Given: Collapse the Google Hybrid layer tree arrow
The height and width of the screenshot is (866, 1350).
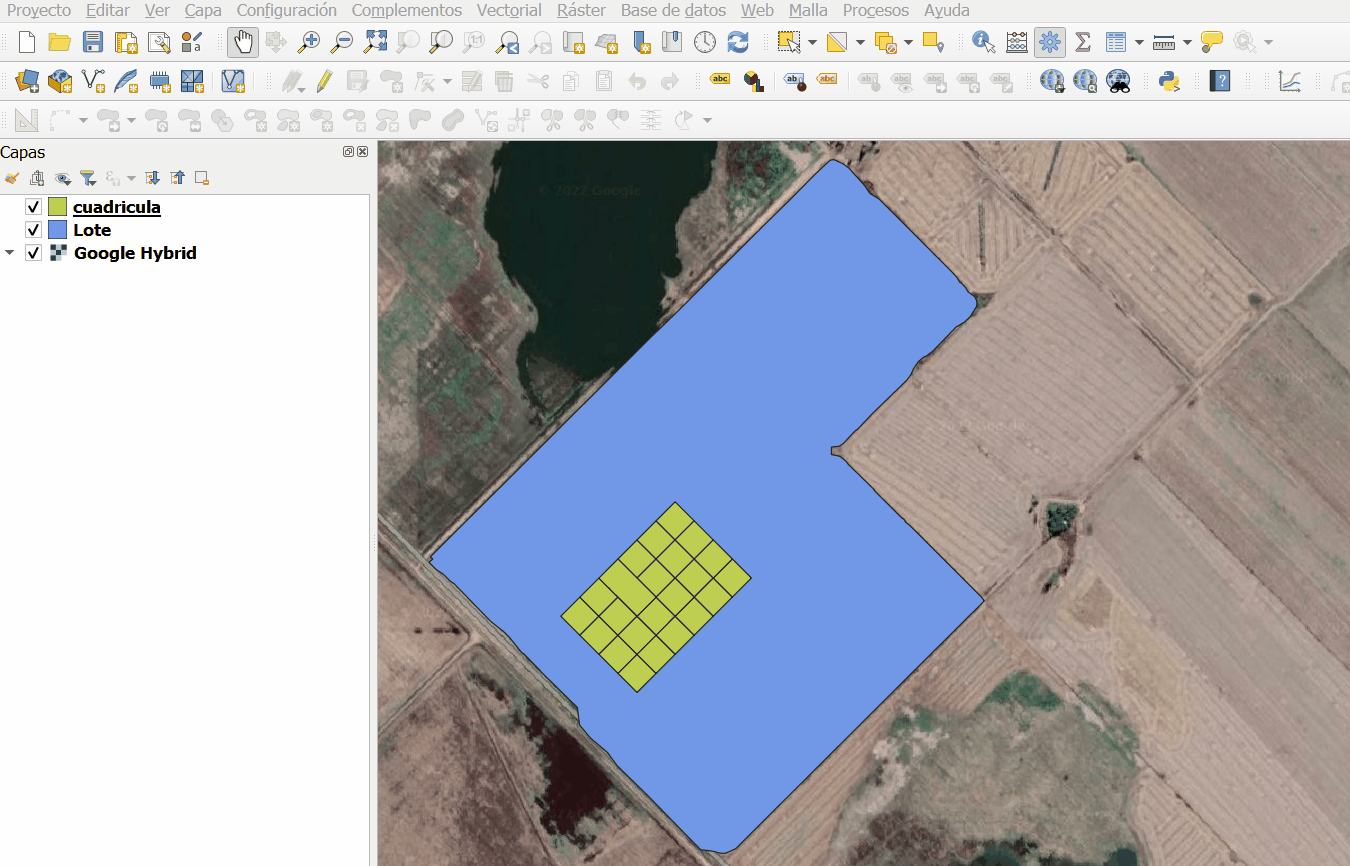Looking at the screenshot, I should click(x=10, y=253).
